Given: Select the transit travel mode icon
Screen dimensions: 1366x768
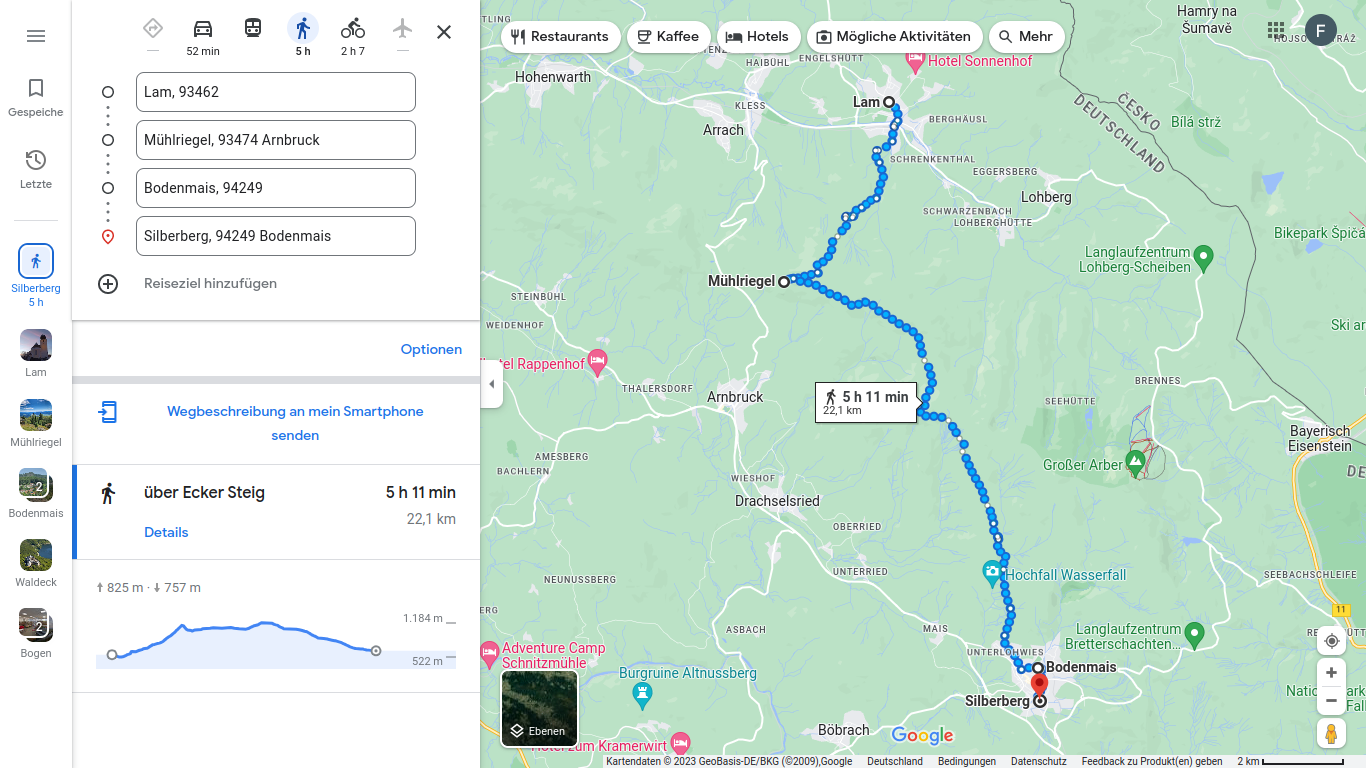Looking at the screenshot, I should coord(253,29).
